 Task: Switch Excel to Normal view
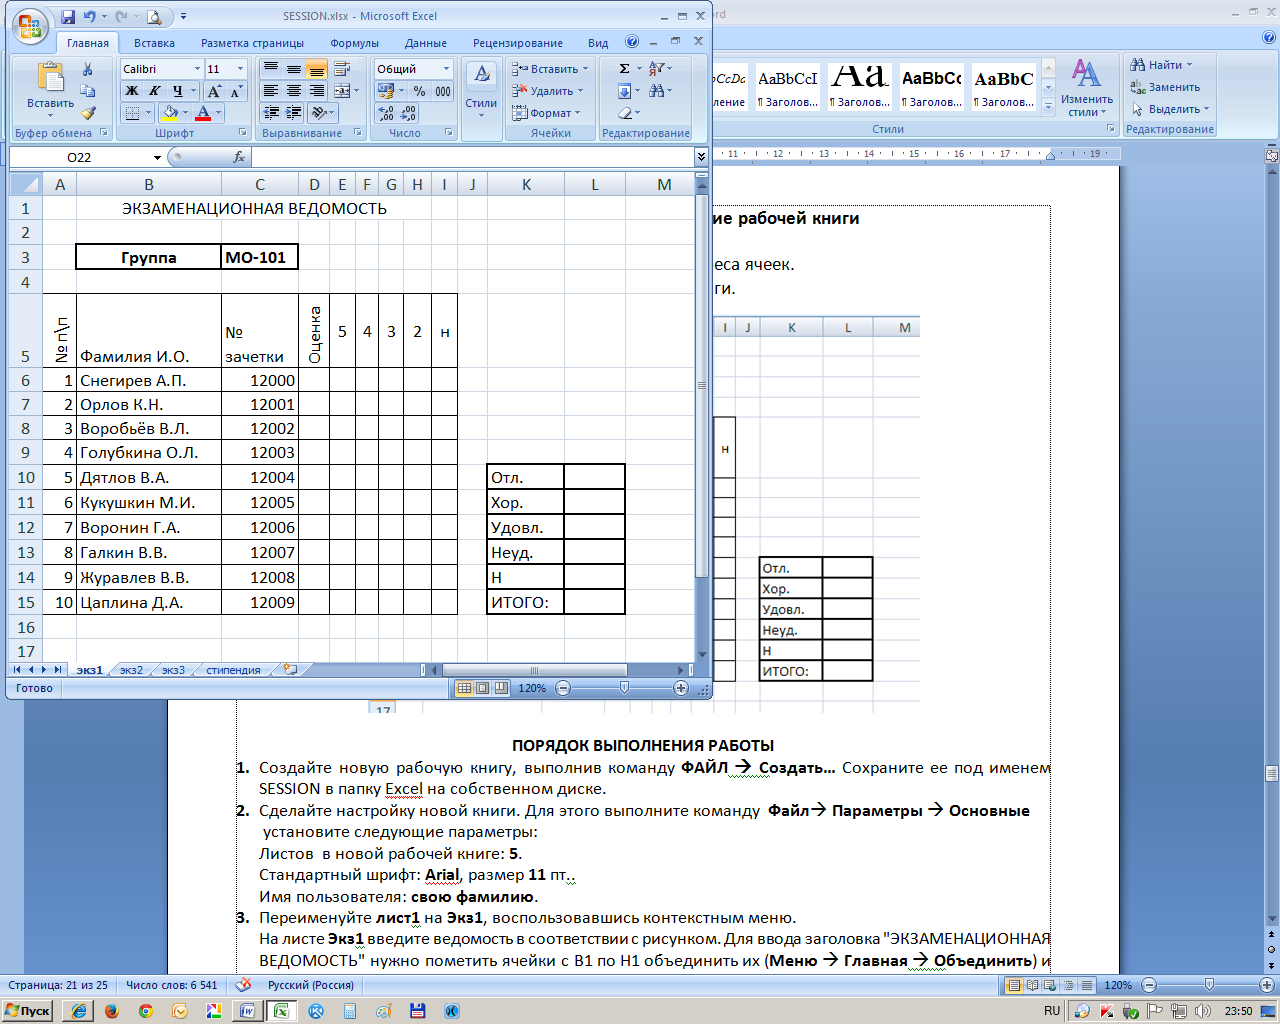pyautogui.click(x=464, y=688)
